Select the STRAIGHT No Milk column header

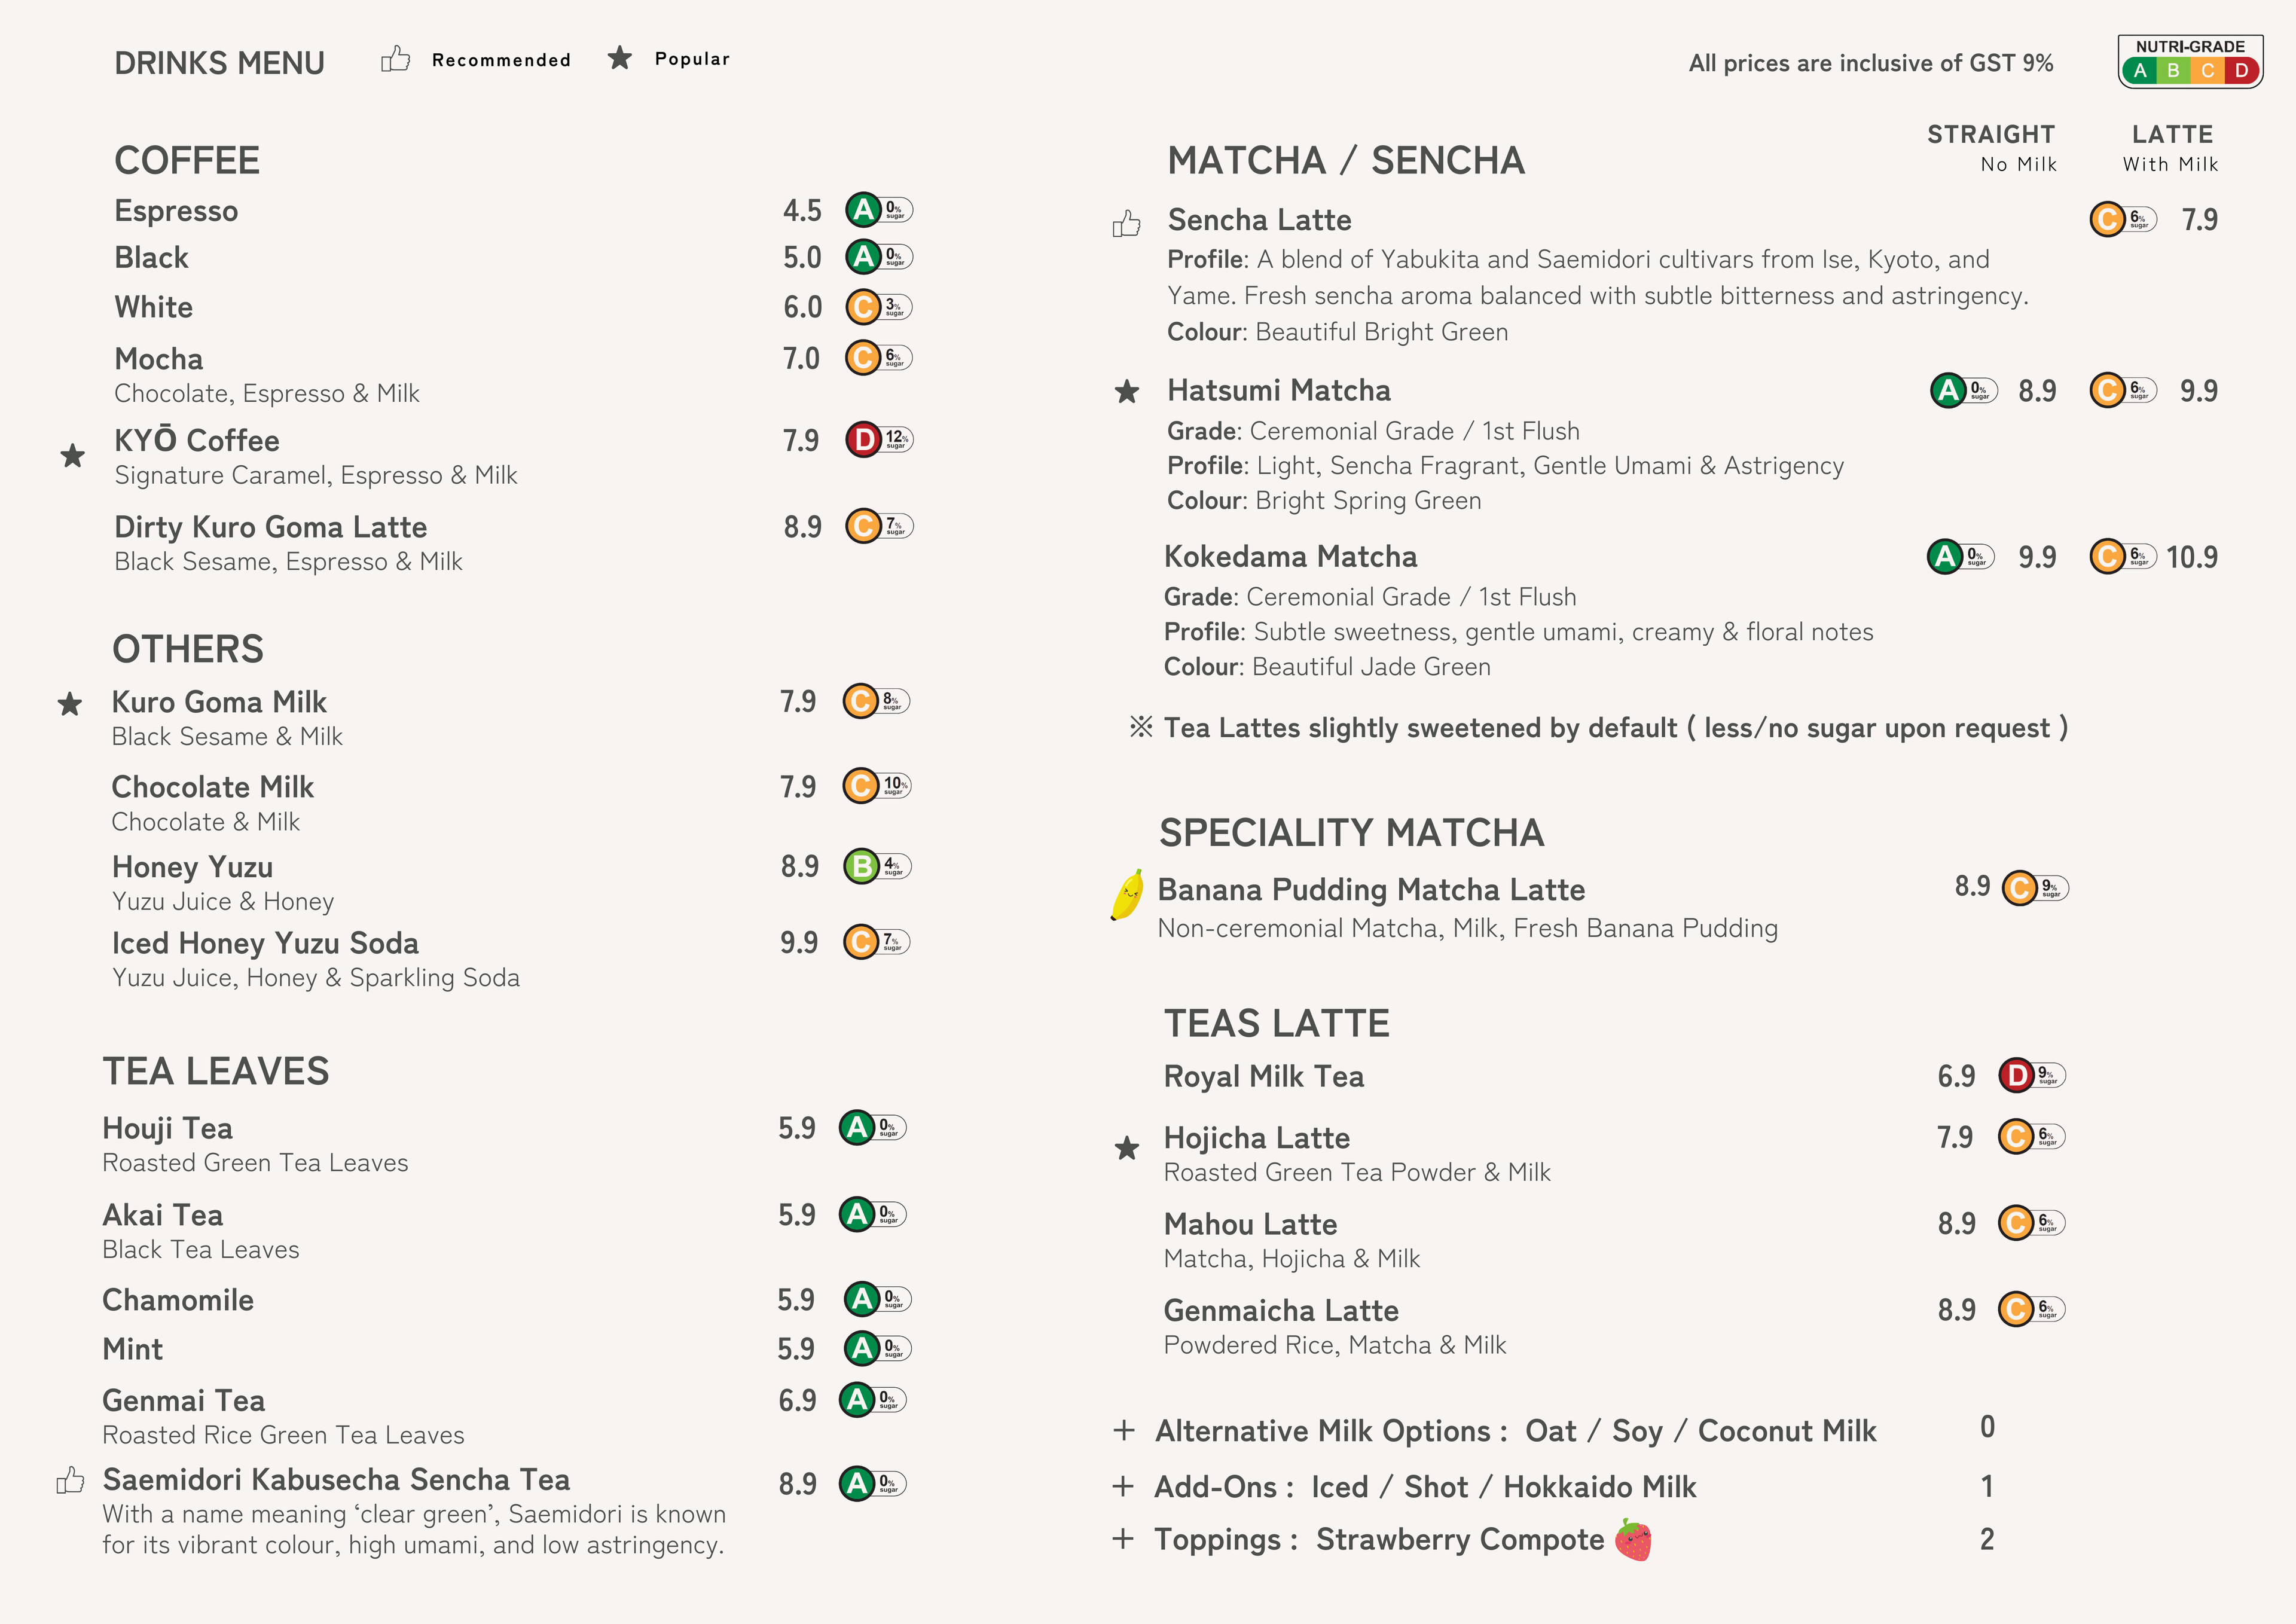click(1991, 148)
